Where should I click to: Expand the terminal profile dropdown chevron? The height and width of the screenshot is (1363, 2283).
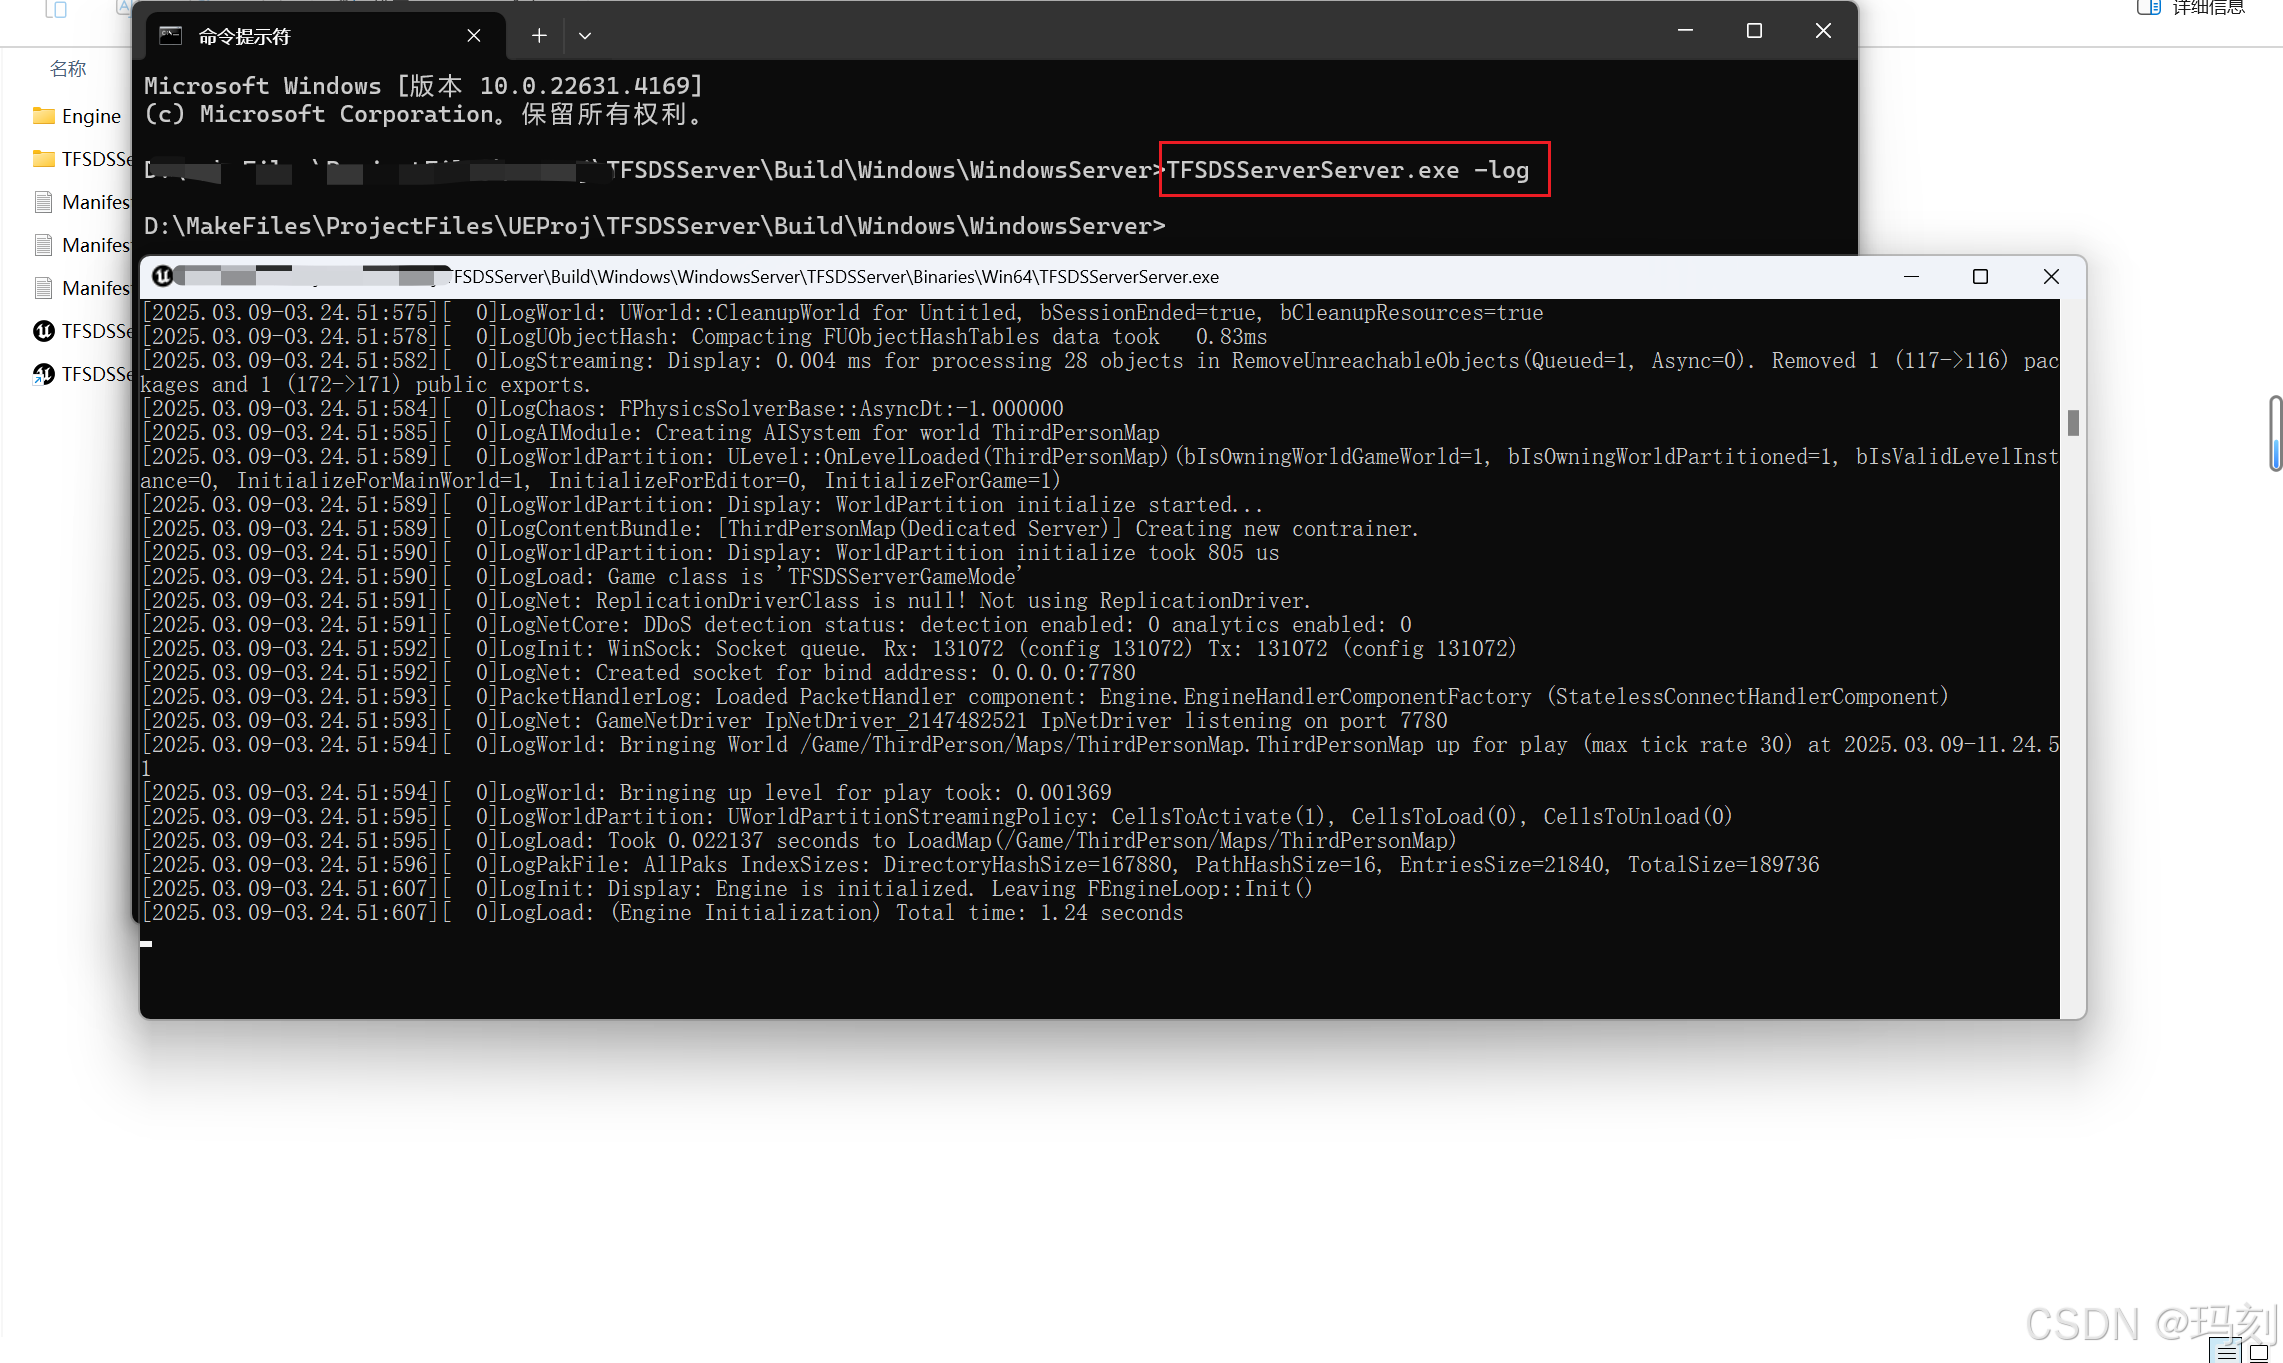[x=585, y=36]
